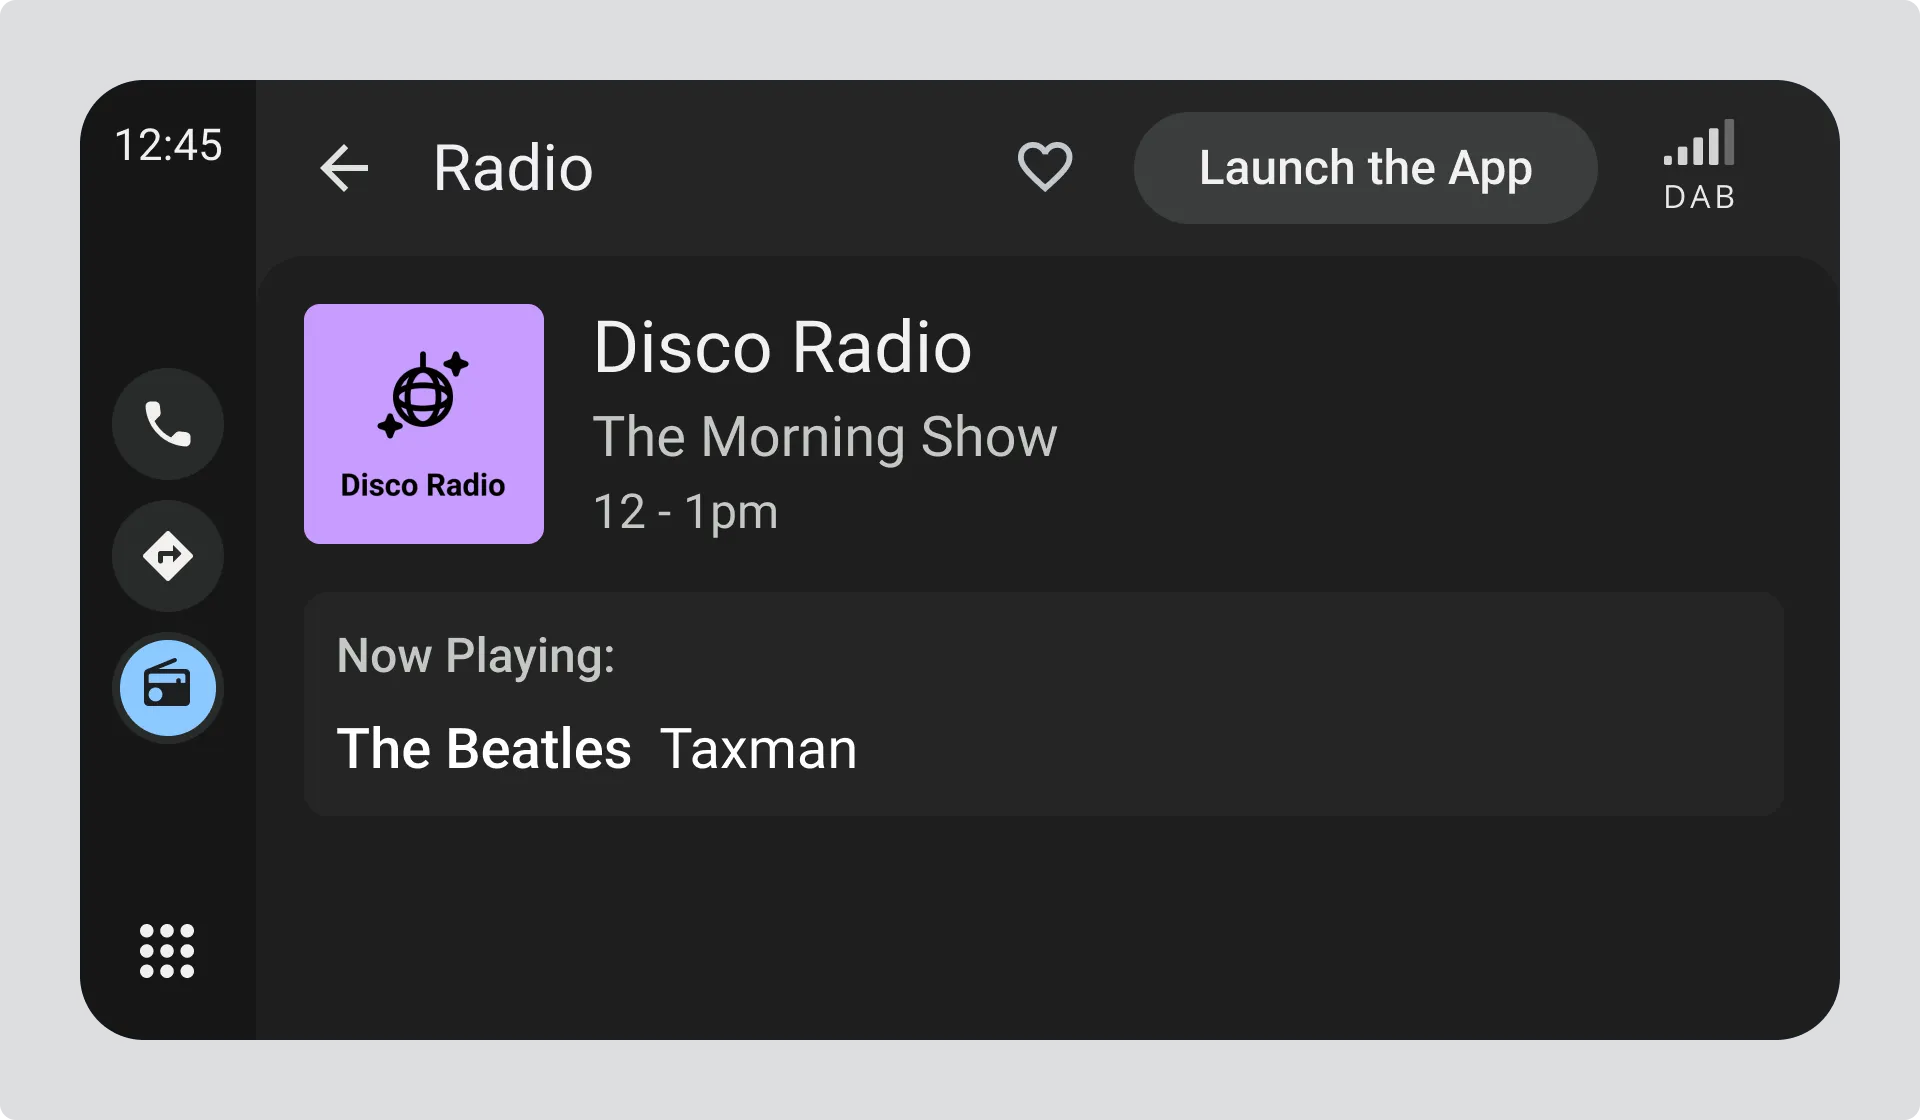Click the disco ball icon in artwork
The height and width of the screenshot is (1120, 1920).
[x=423, y=395]
